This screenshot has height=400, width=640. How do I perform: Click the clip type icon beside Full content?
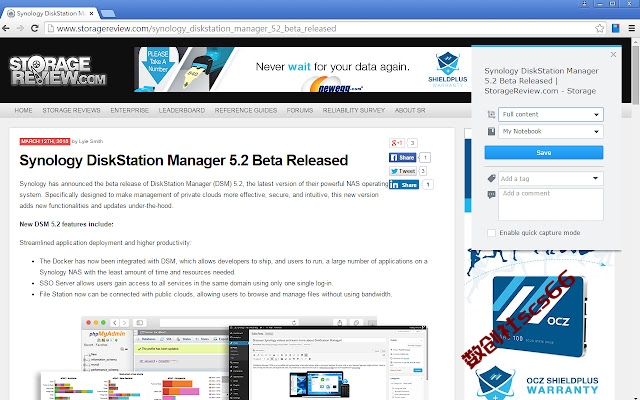coord(491,114)
